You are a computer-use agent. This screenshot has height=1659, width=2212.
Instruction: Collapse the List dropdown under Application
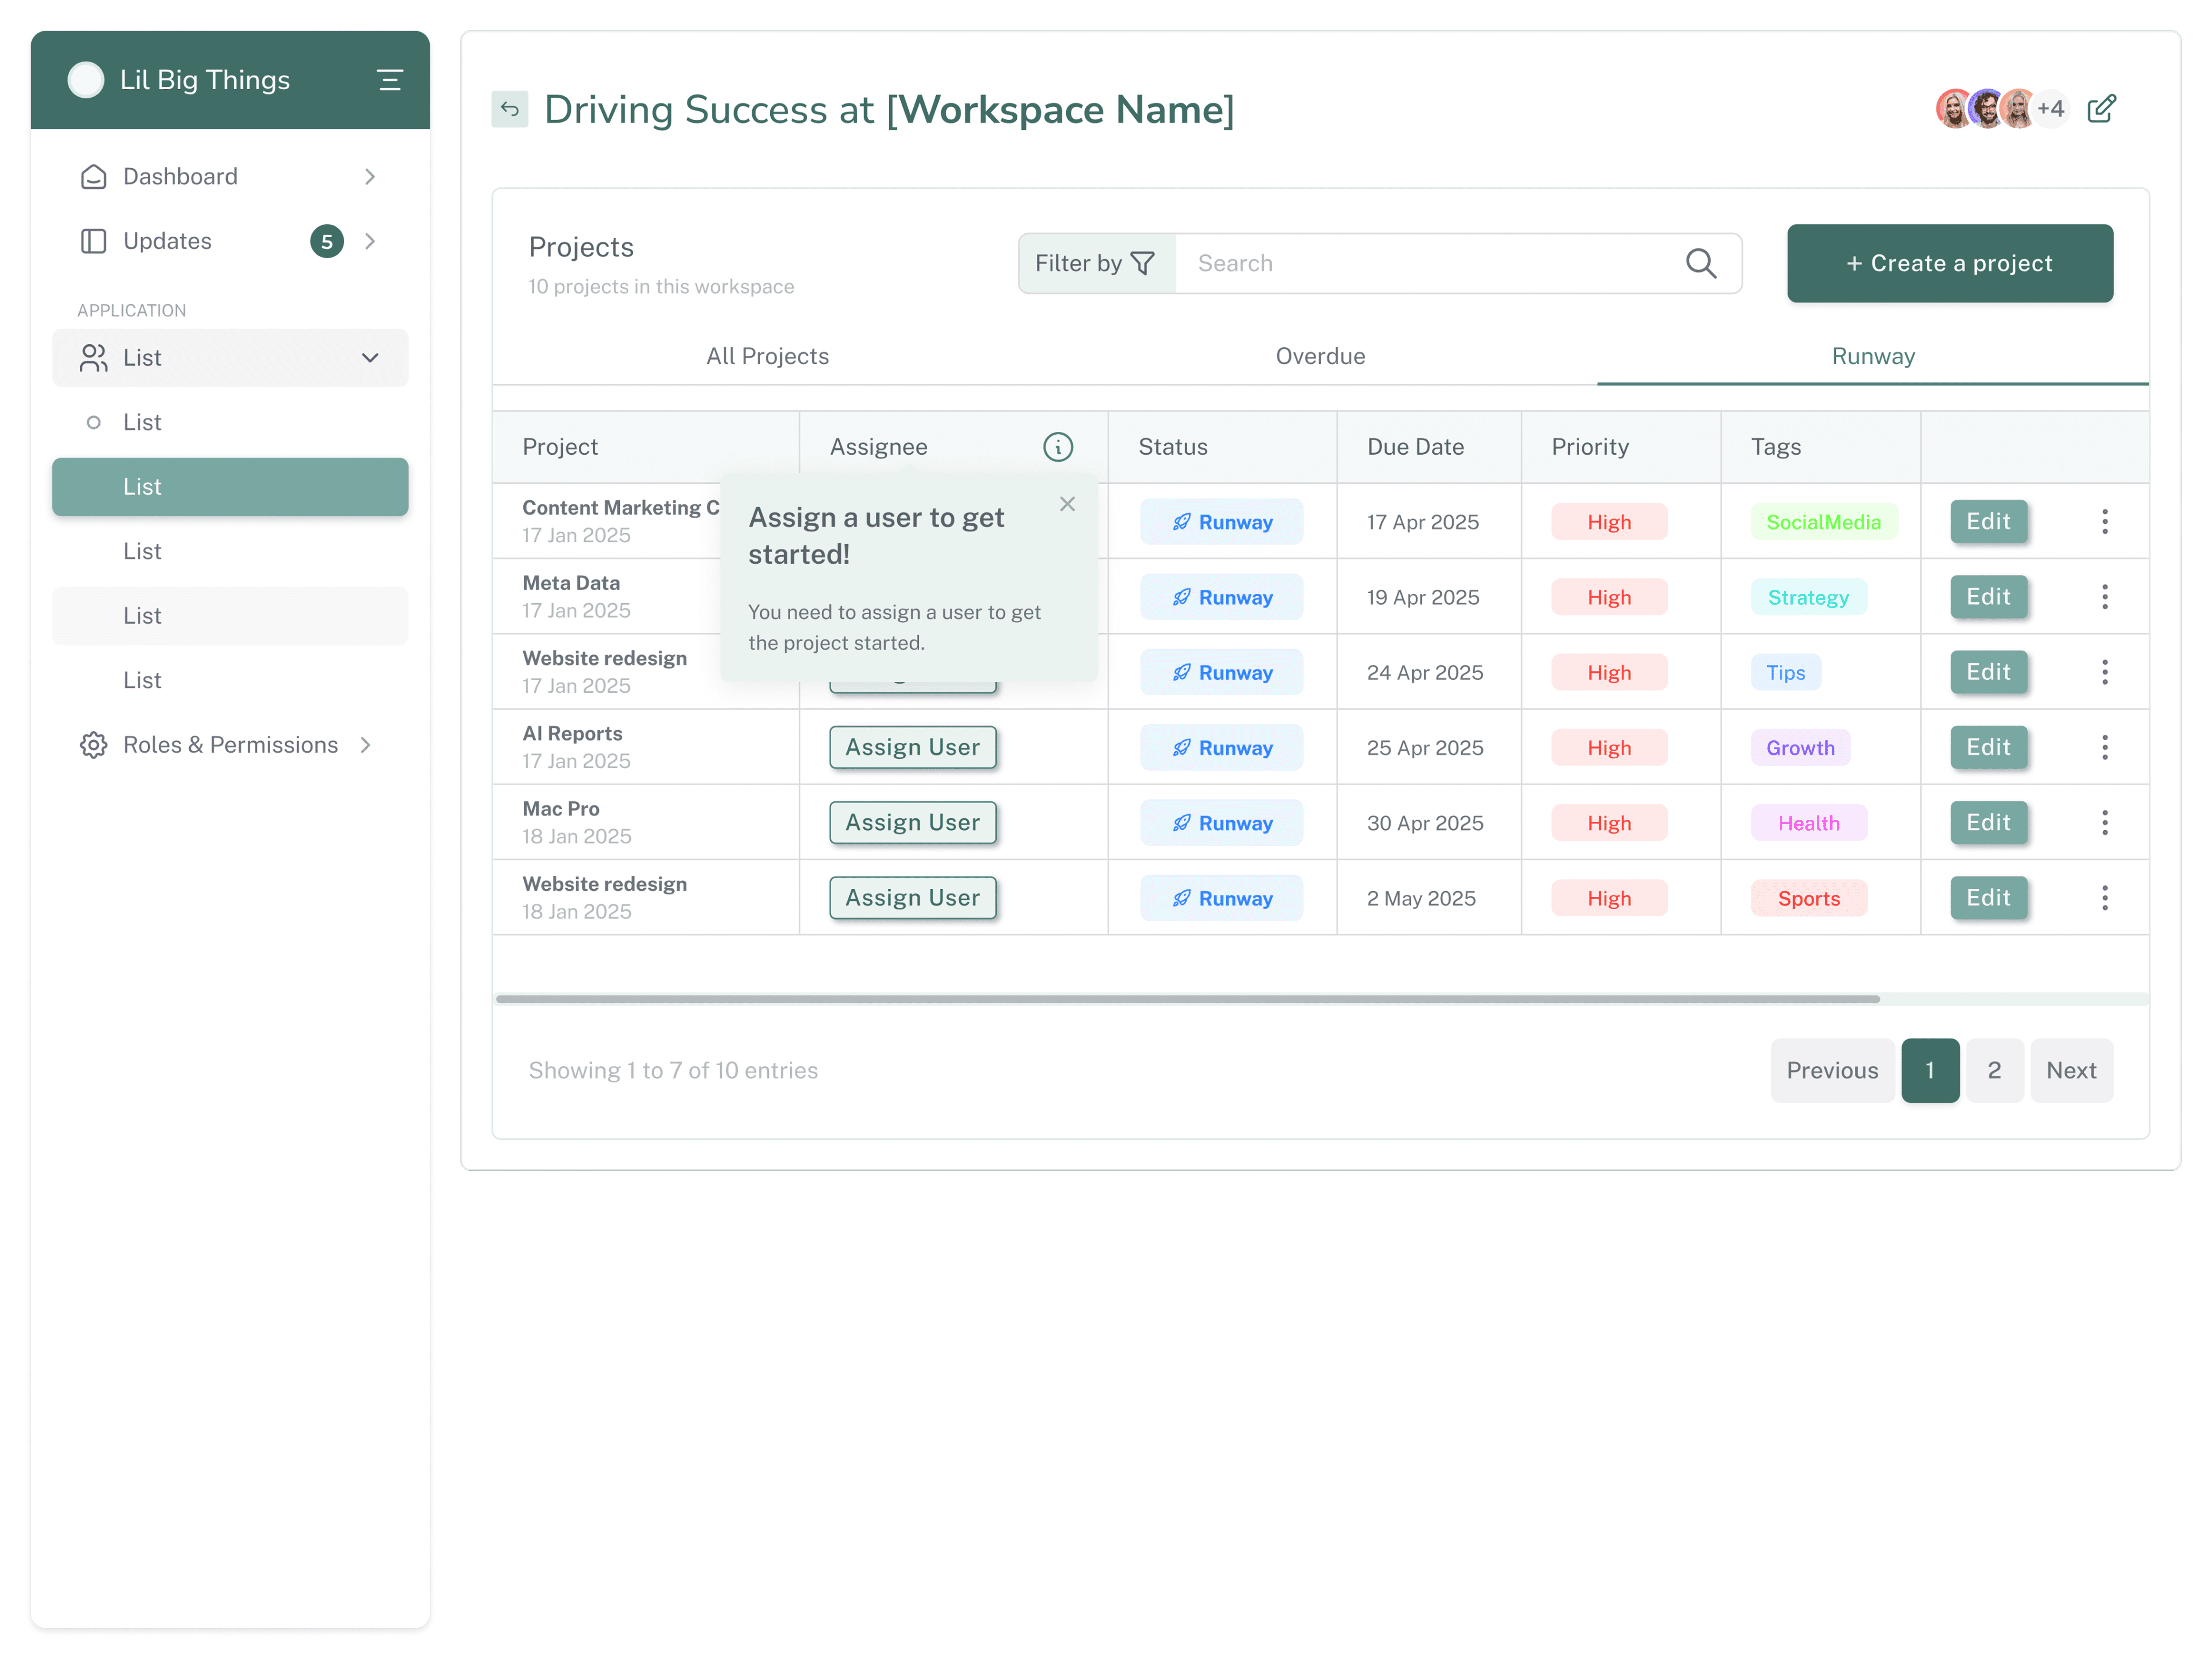(x=370, y=358)
